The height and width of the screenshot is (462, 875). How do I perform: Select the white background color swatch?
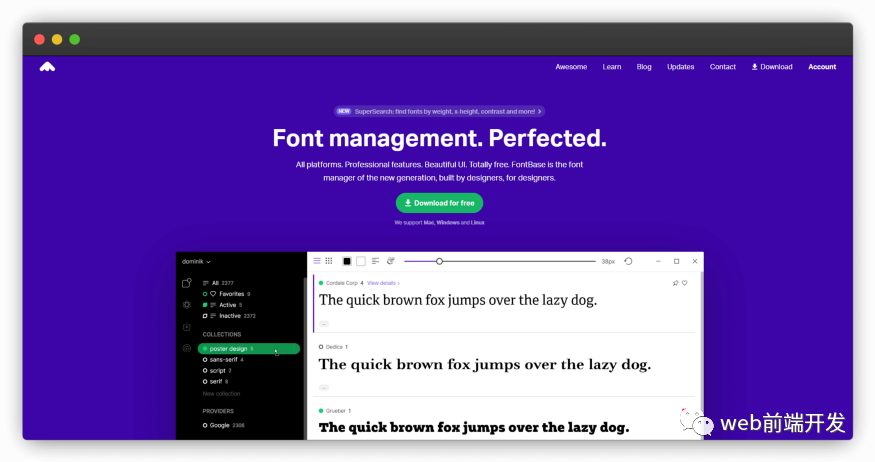(361, 261)
